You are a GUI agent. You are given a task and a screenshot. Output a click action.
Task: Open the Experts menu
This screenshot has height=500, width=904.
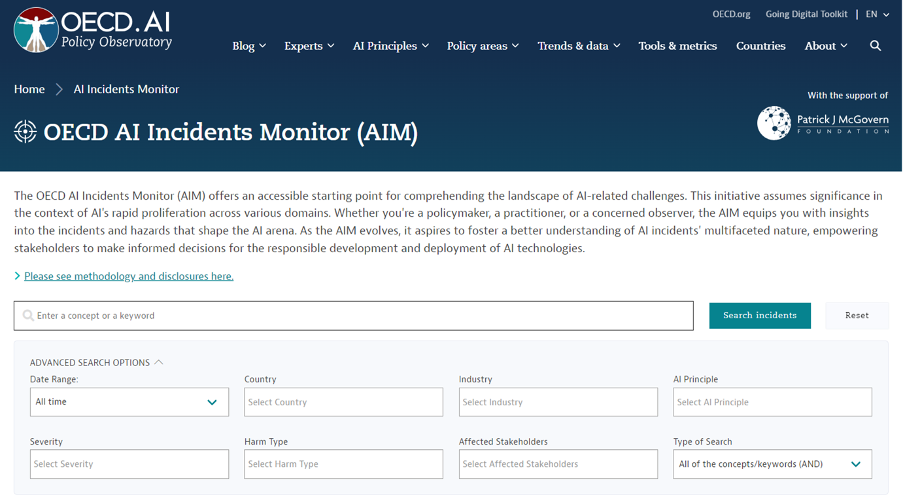309,46
